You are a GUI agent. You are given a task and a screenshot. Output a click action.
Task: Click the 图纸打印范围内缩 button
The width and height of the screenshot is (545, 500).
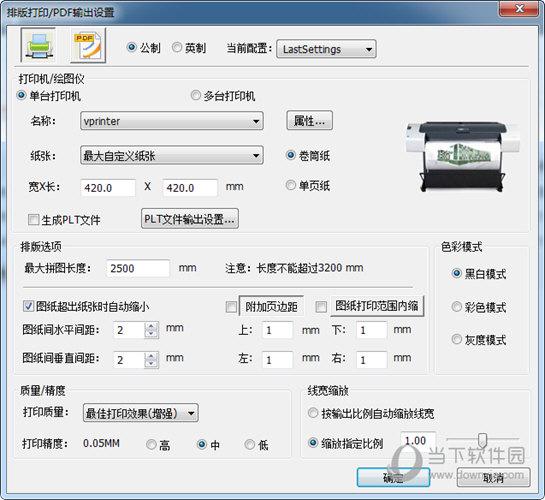[x=377, y=306]
